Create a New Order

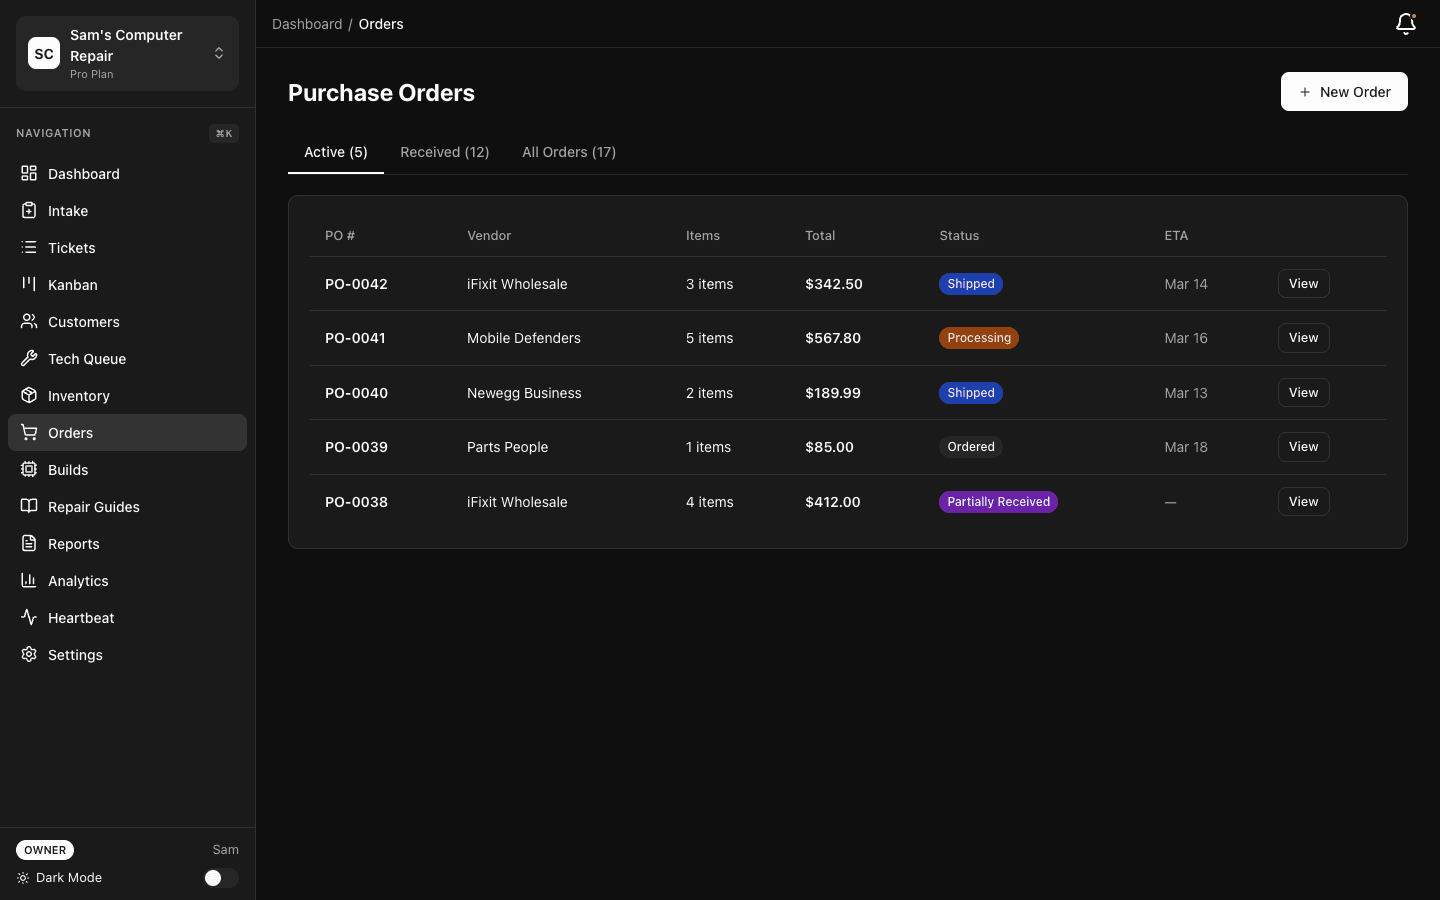[x=1344, y=91]
